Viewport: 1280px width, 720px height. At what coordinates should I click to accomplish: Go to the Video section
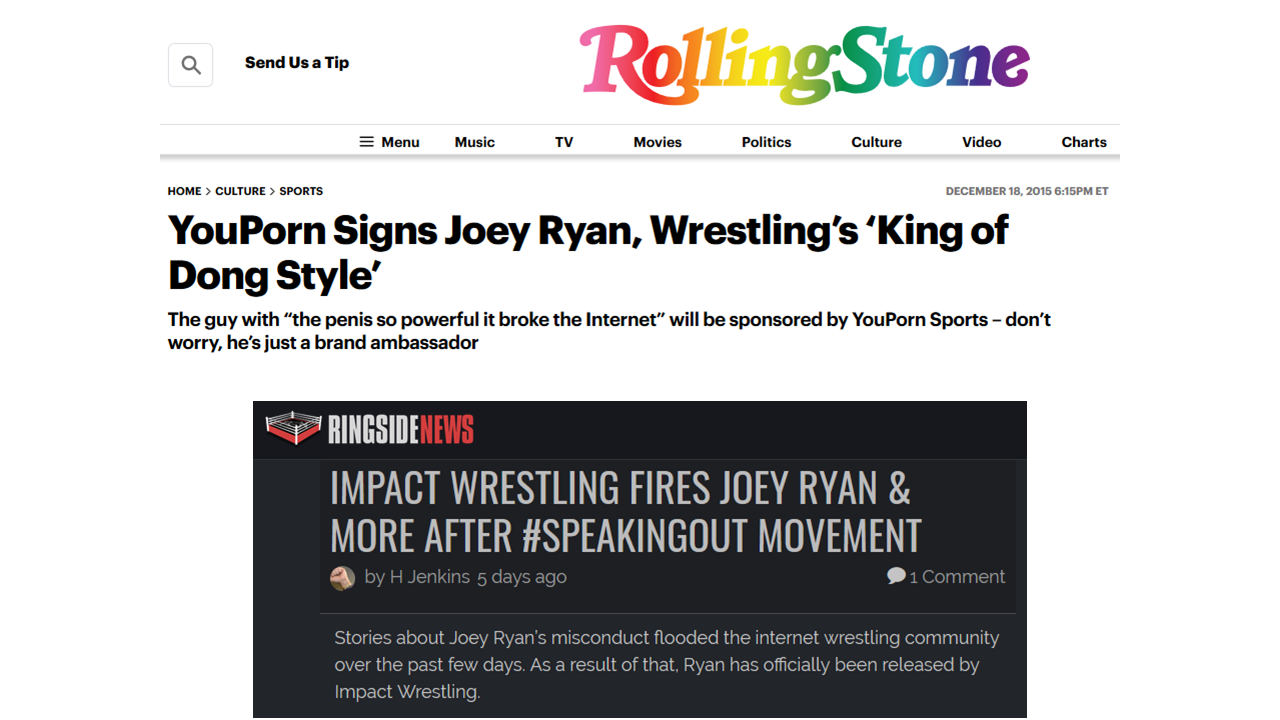(x=981, y=142)
